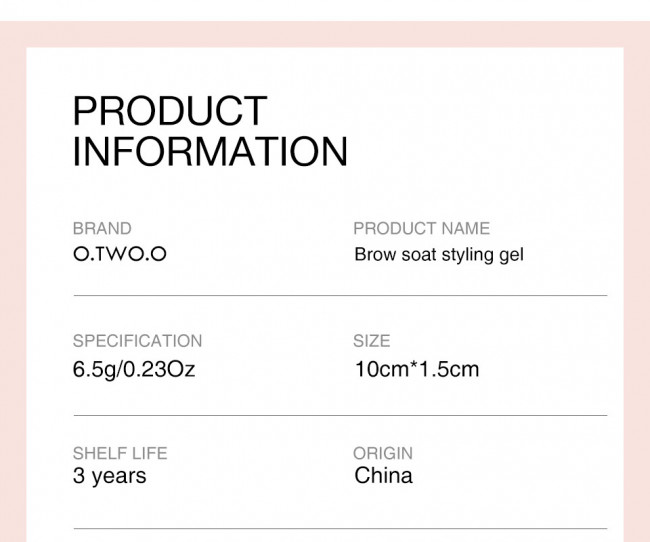650x542 pixels.
Task: Click the '6.5g/0.23Oz' specification value
Action: tap(134, 369)
